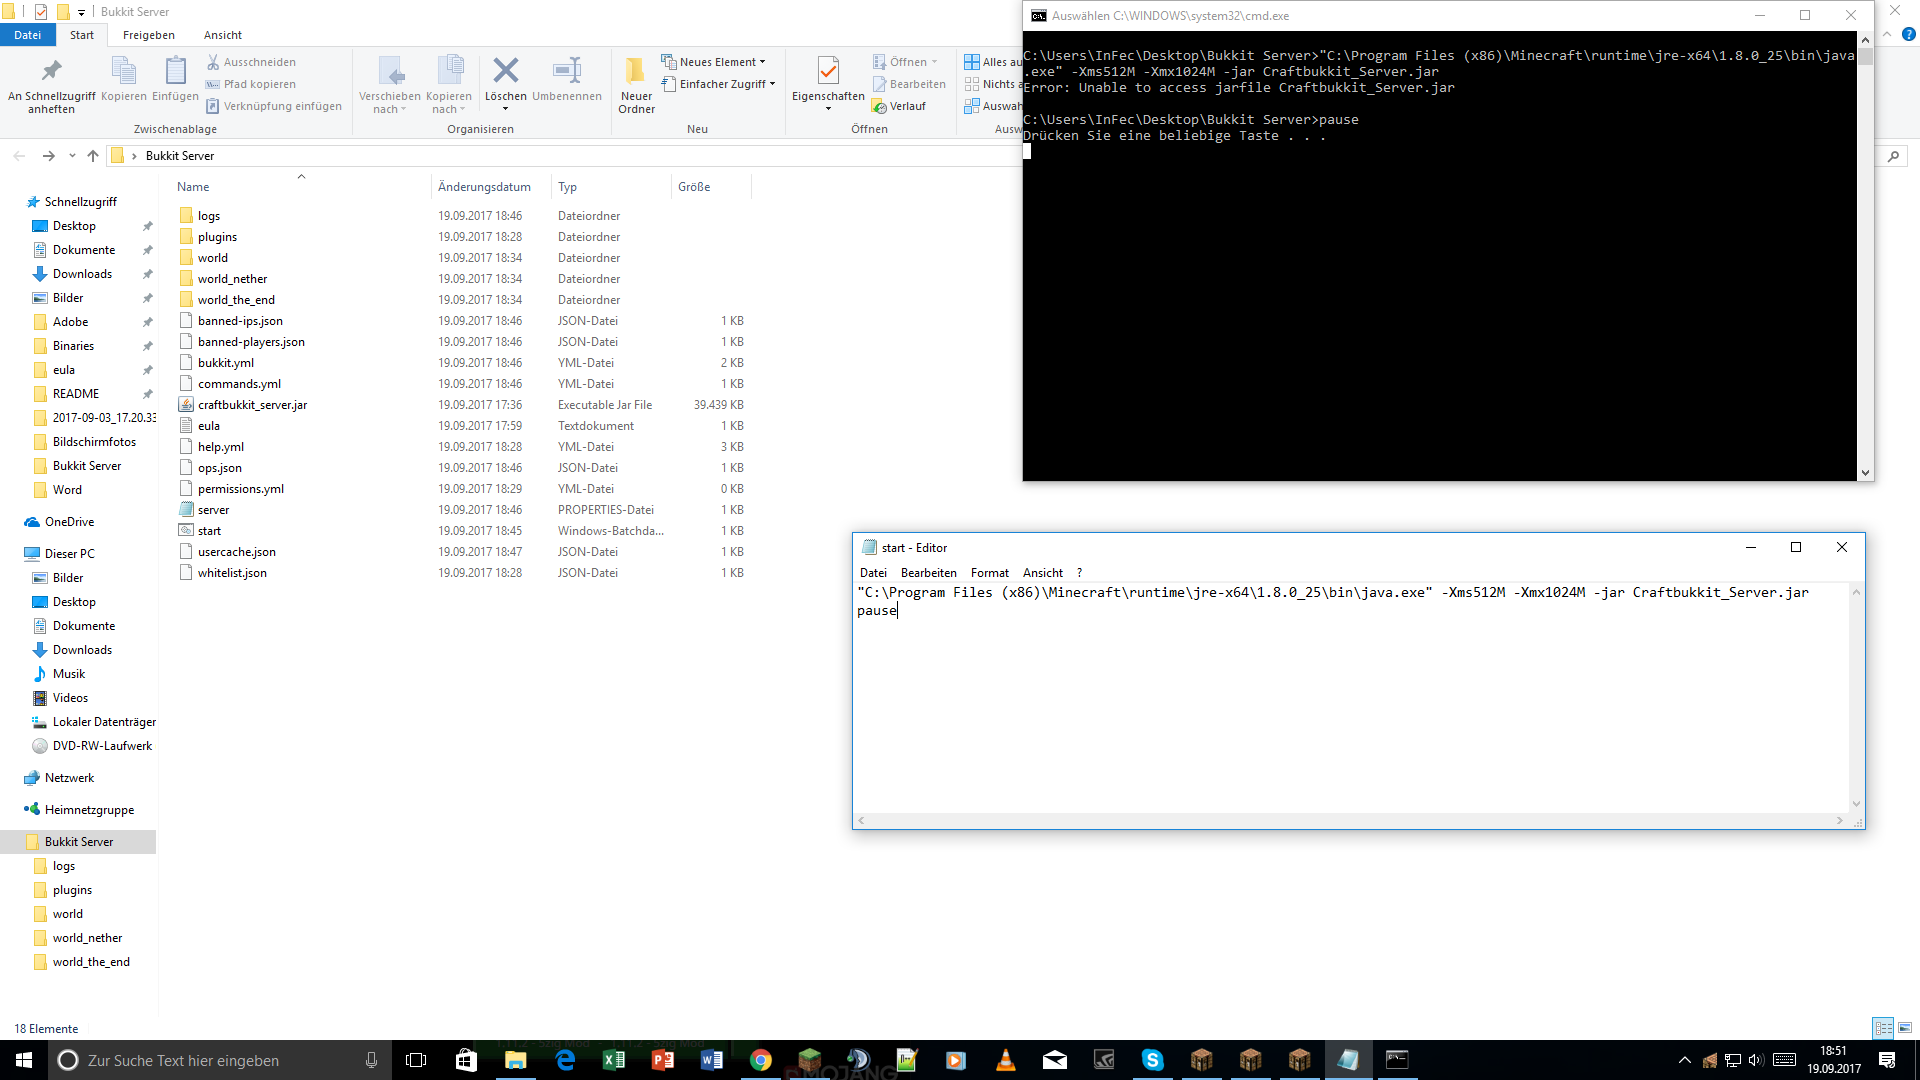Open the Datei ribbon tab
The width and height of the screenshot is (1920, 1080).
(28, 35)
